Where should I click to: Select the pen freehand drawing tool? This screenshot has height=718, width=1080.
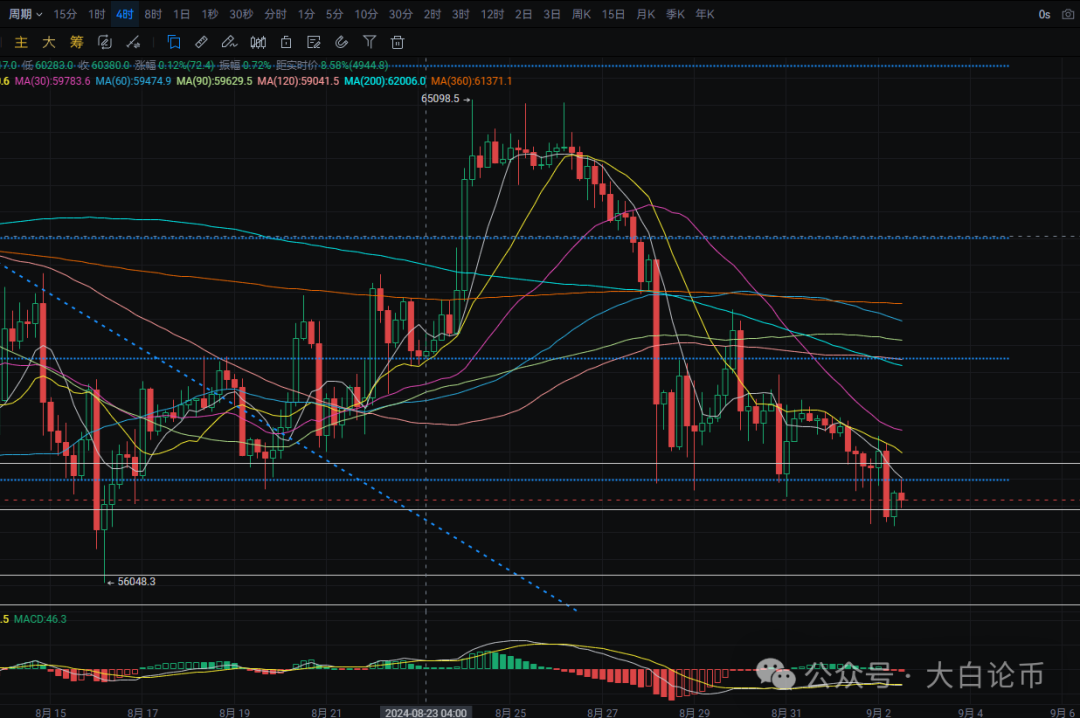pyautogui.click(x=229, y=43)
